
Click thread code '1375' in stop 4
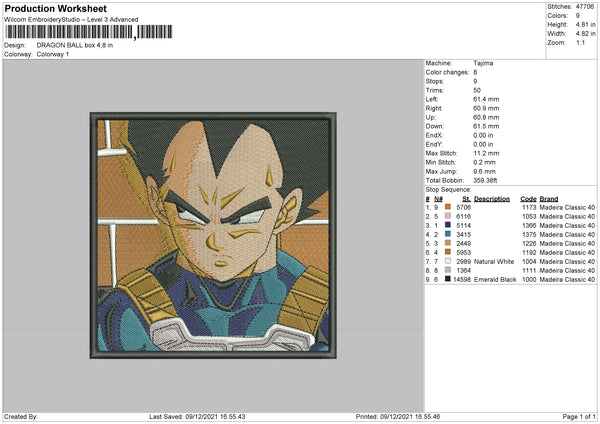(x=529, y=234)
